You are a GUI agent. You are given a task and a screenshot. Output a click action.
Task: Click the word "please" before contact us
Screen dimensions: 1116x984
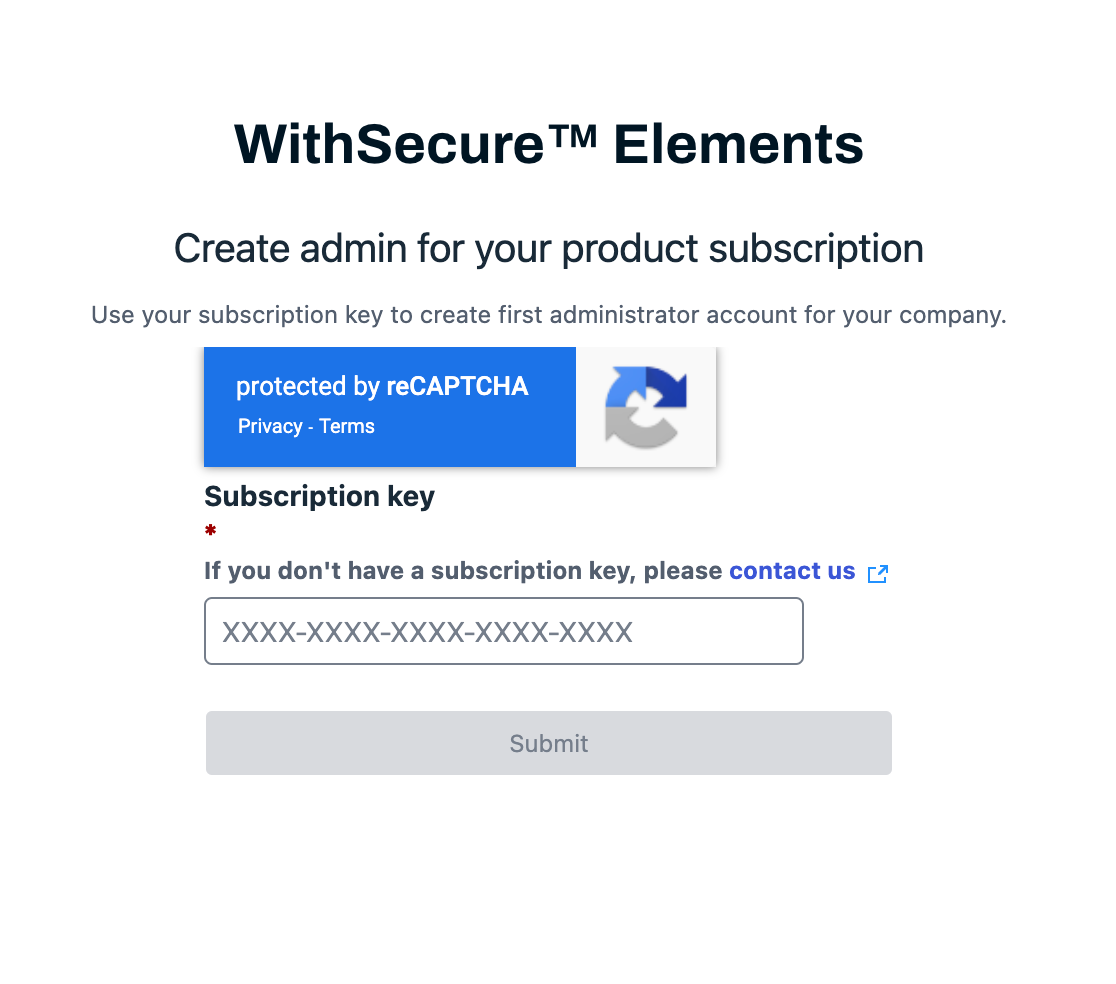(683, 571)
